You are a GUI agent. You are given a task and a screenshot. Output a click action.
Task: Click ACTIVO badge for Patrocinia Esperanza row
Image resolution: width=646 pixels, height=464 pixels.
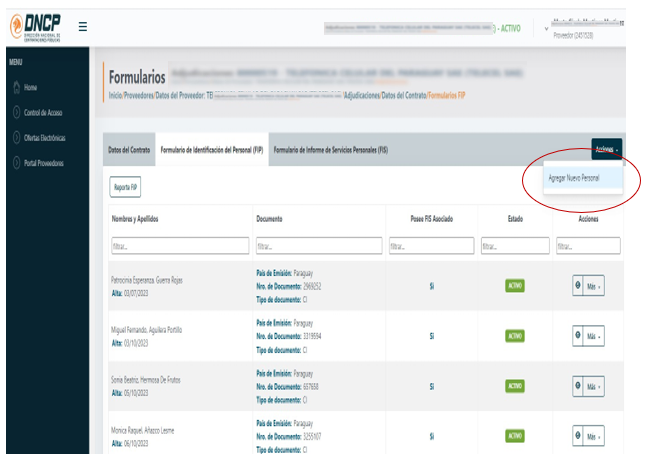tap(515, 286)
